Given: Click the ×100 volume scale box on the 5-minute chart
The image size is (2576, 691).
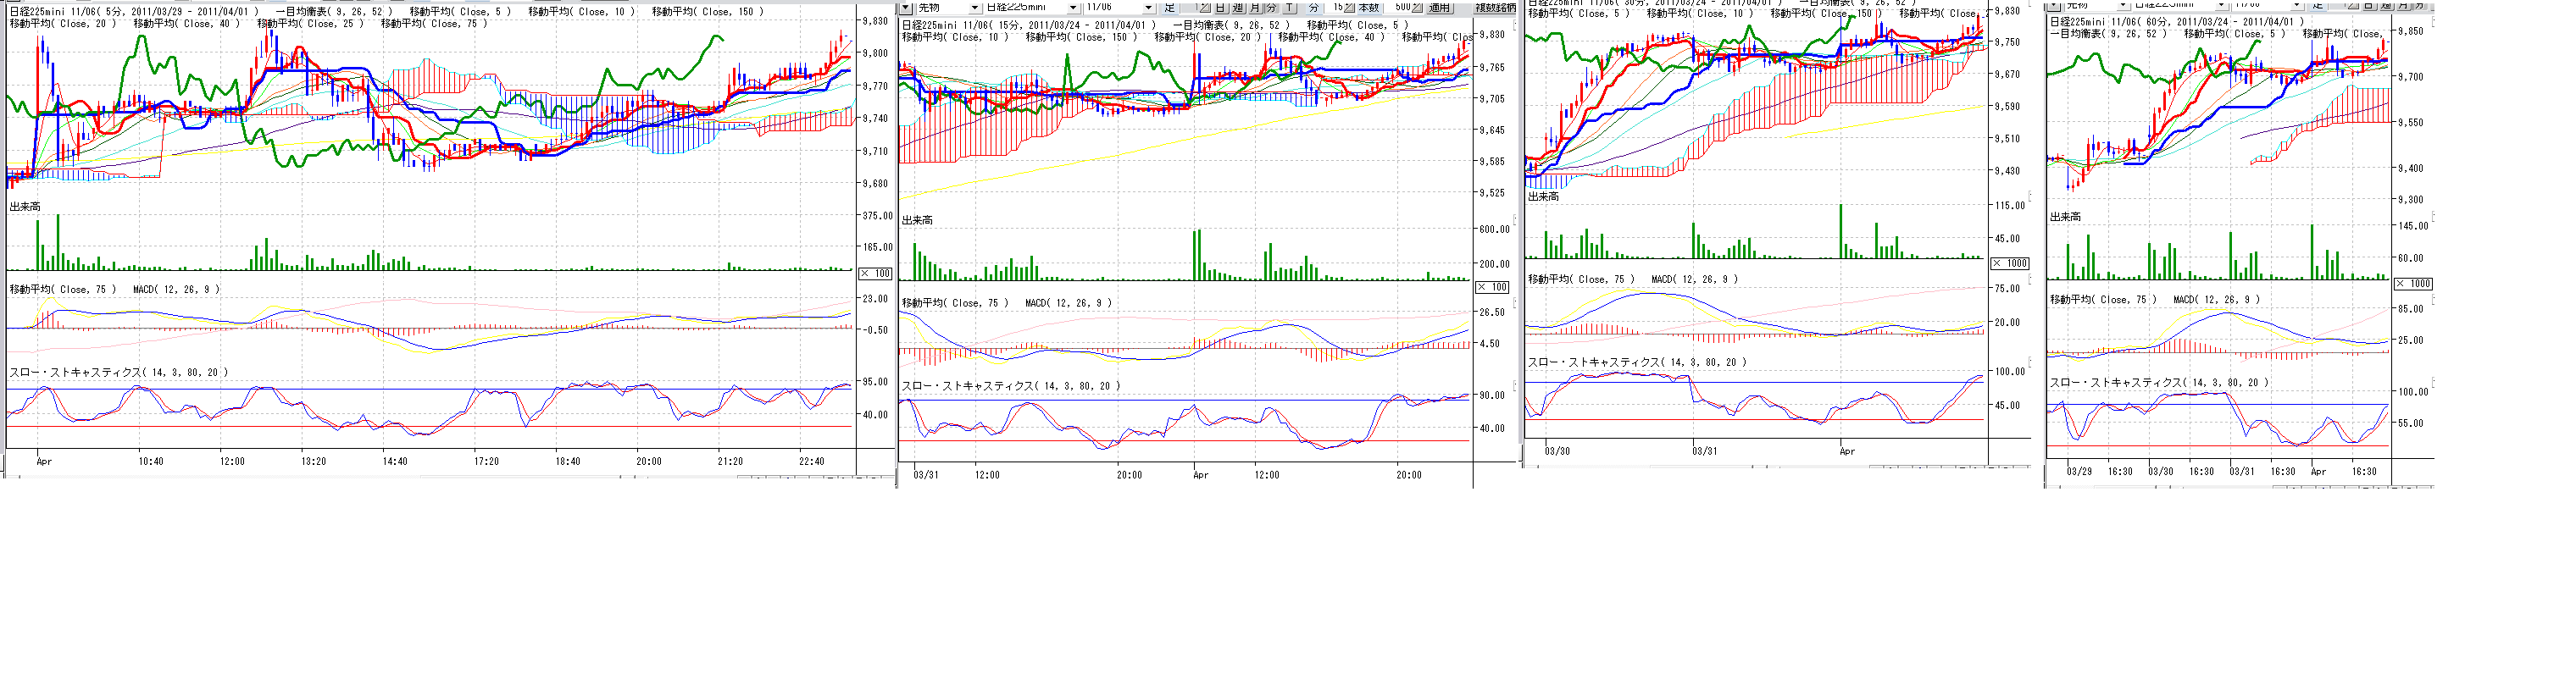Looking at the screenshot, I should (875, 273).
